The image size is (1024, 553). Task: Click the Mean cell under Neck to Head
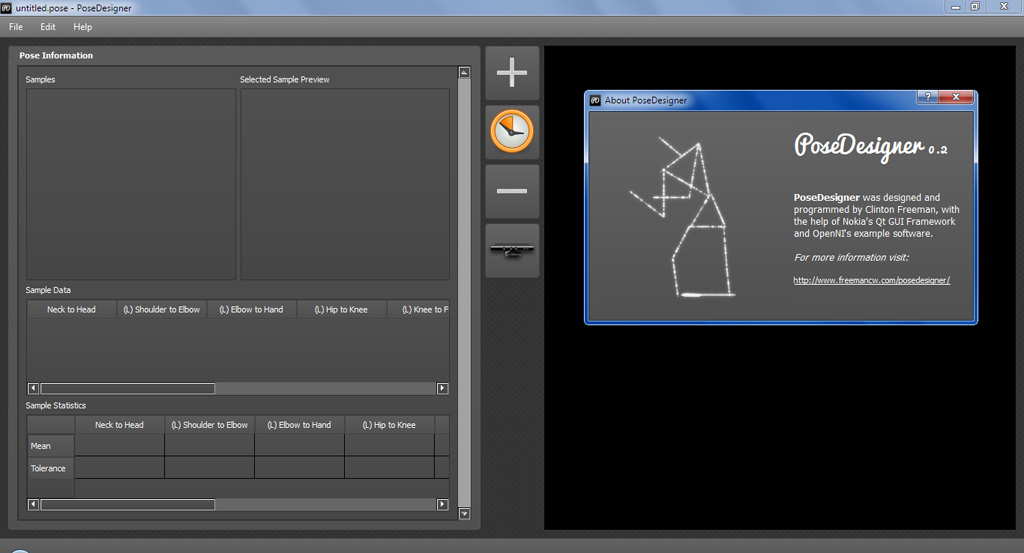point(120,445)
